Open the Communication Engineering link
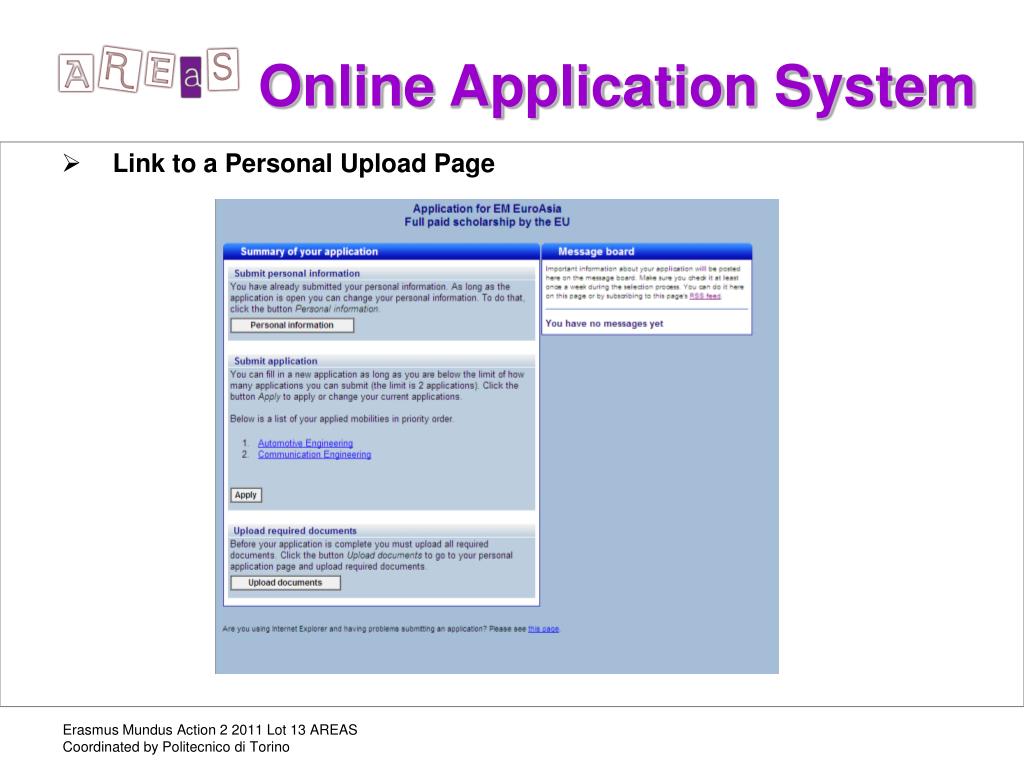 point(314,455)
